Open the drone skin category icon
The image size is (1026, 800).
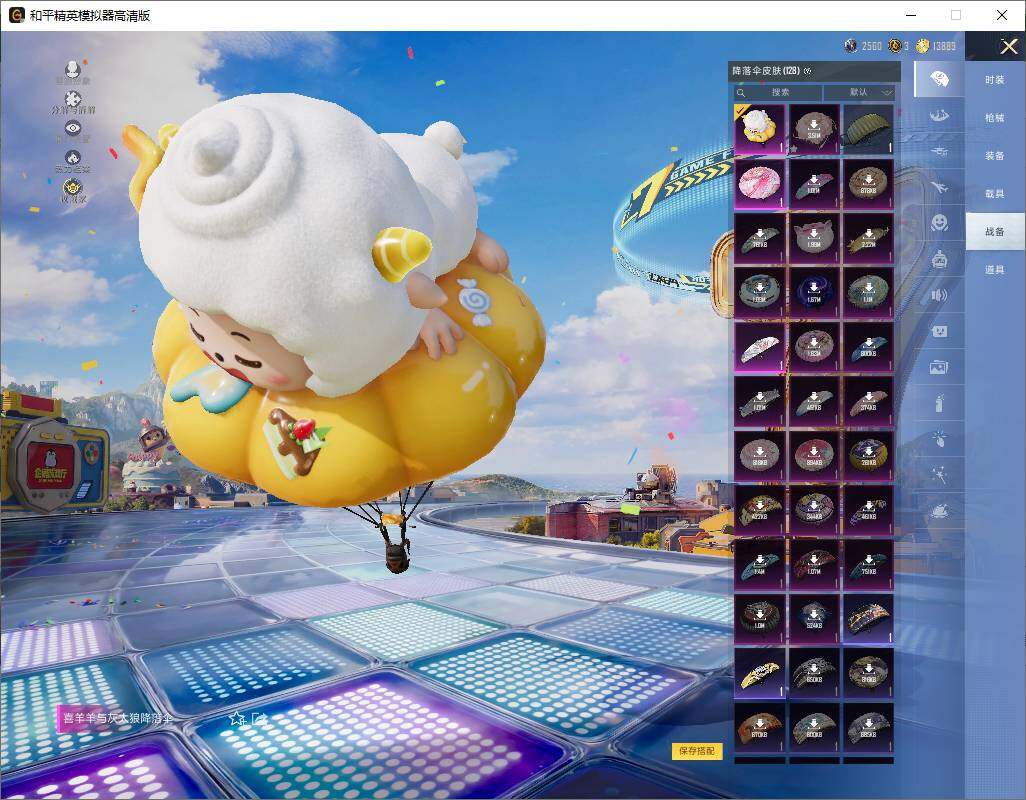pyautogui.click(x=939, y=152)
